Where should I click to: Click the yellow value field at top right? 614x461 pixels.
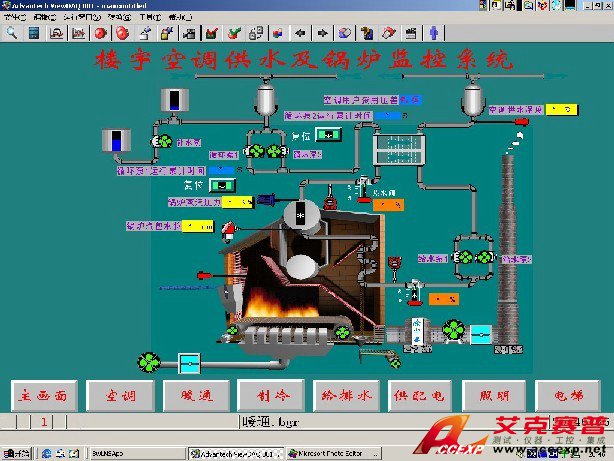coord(563,108)
